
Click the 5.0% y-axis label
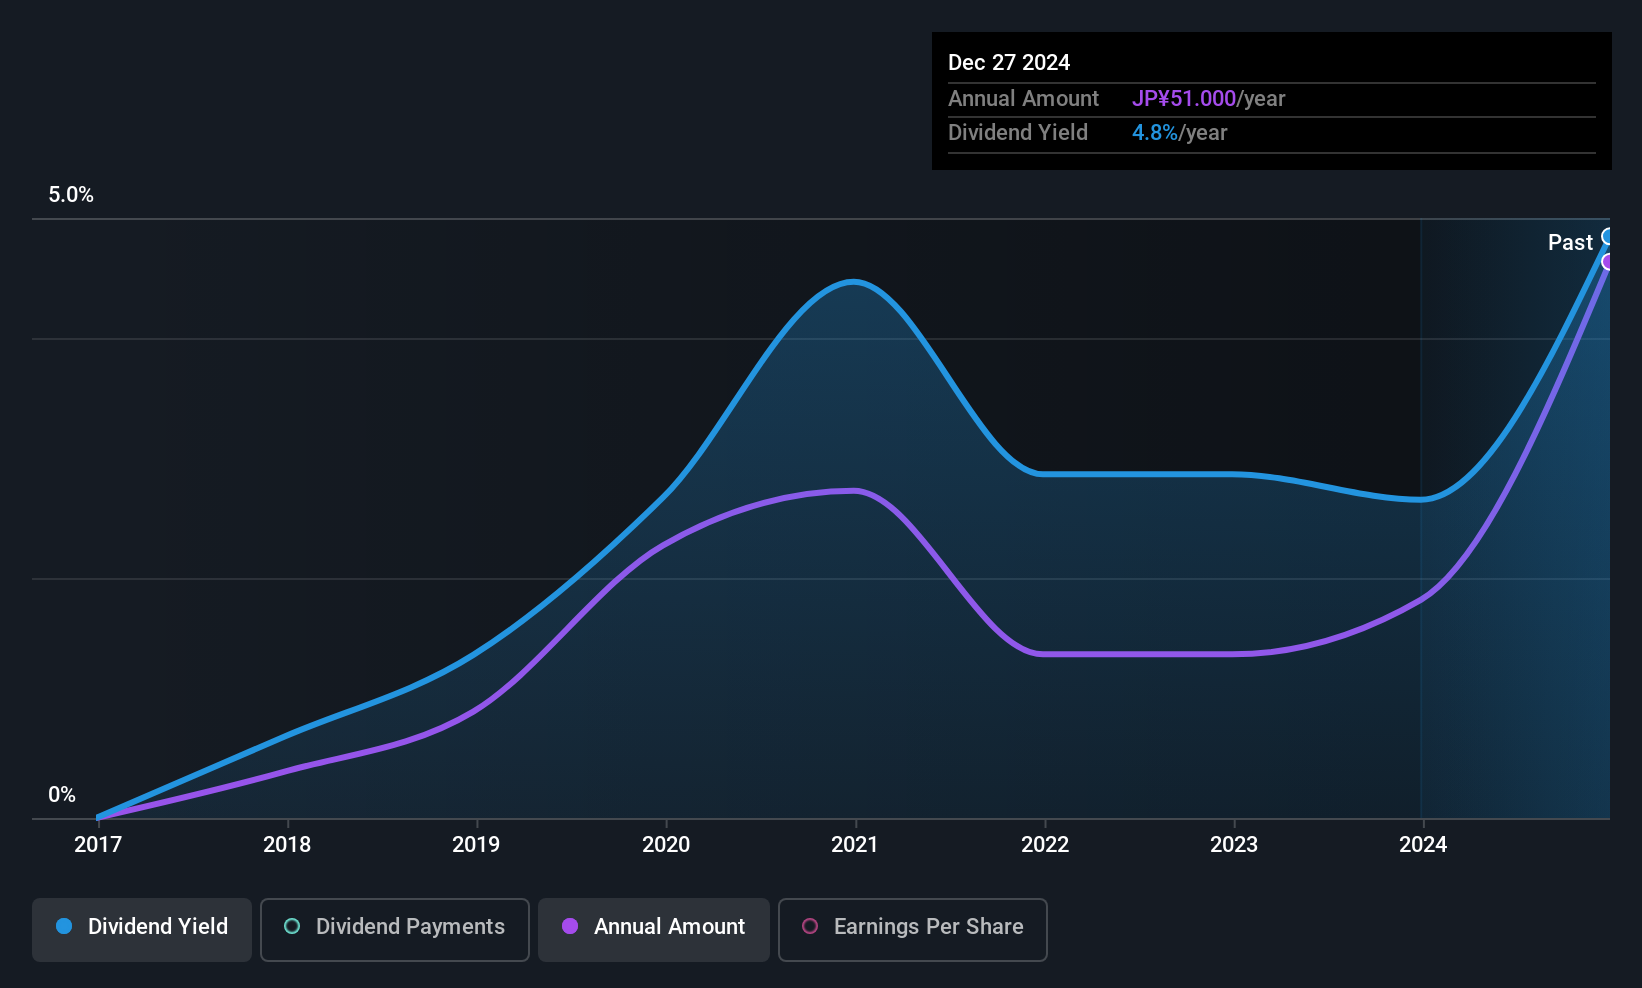coord(71,195)
